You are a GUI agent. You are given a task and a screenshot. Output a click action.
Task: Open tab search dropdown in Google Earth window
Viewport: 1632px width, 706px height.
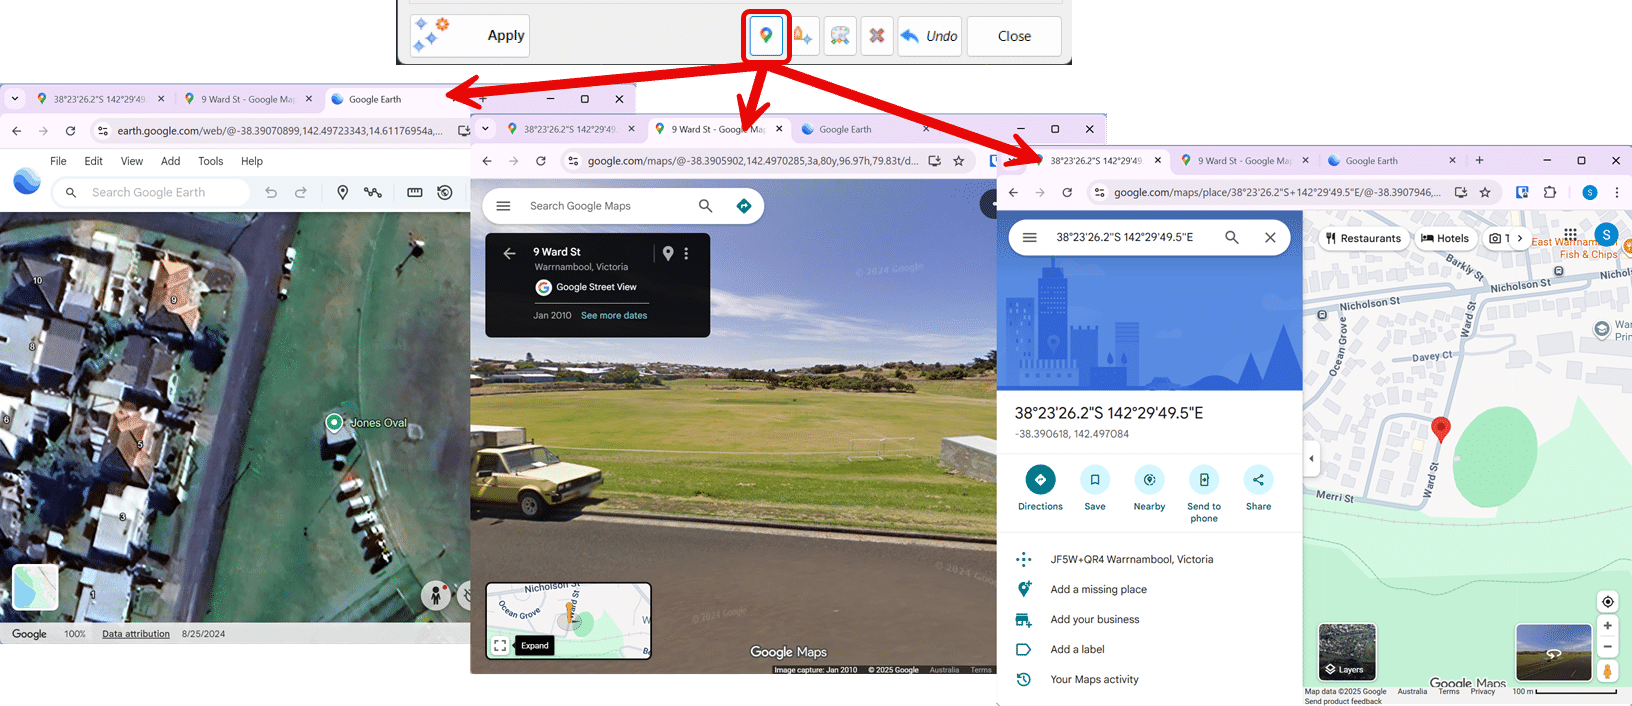(x=14, y=99)
